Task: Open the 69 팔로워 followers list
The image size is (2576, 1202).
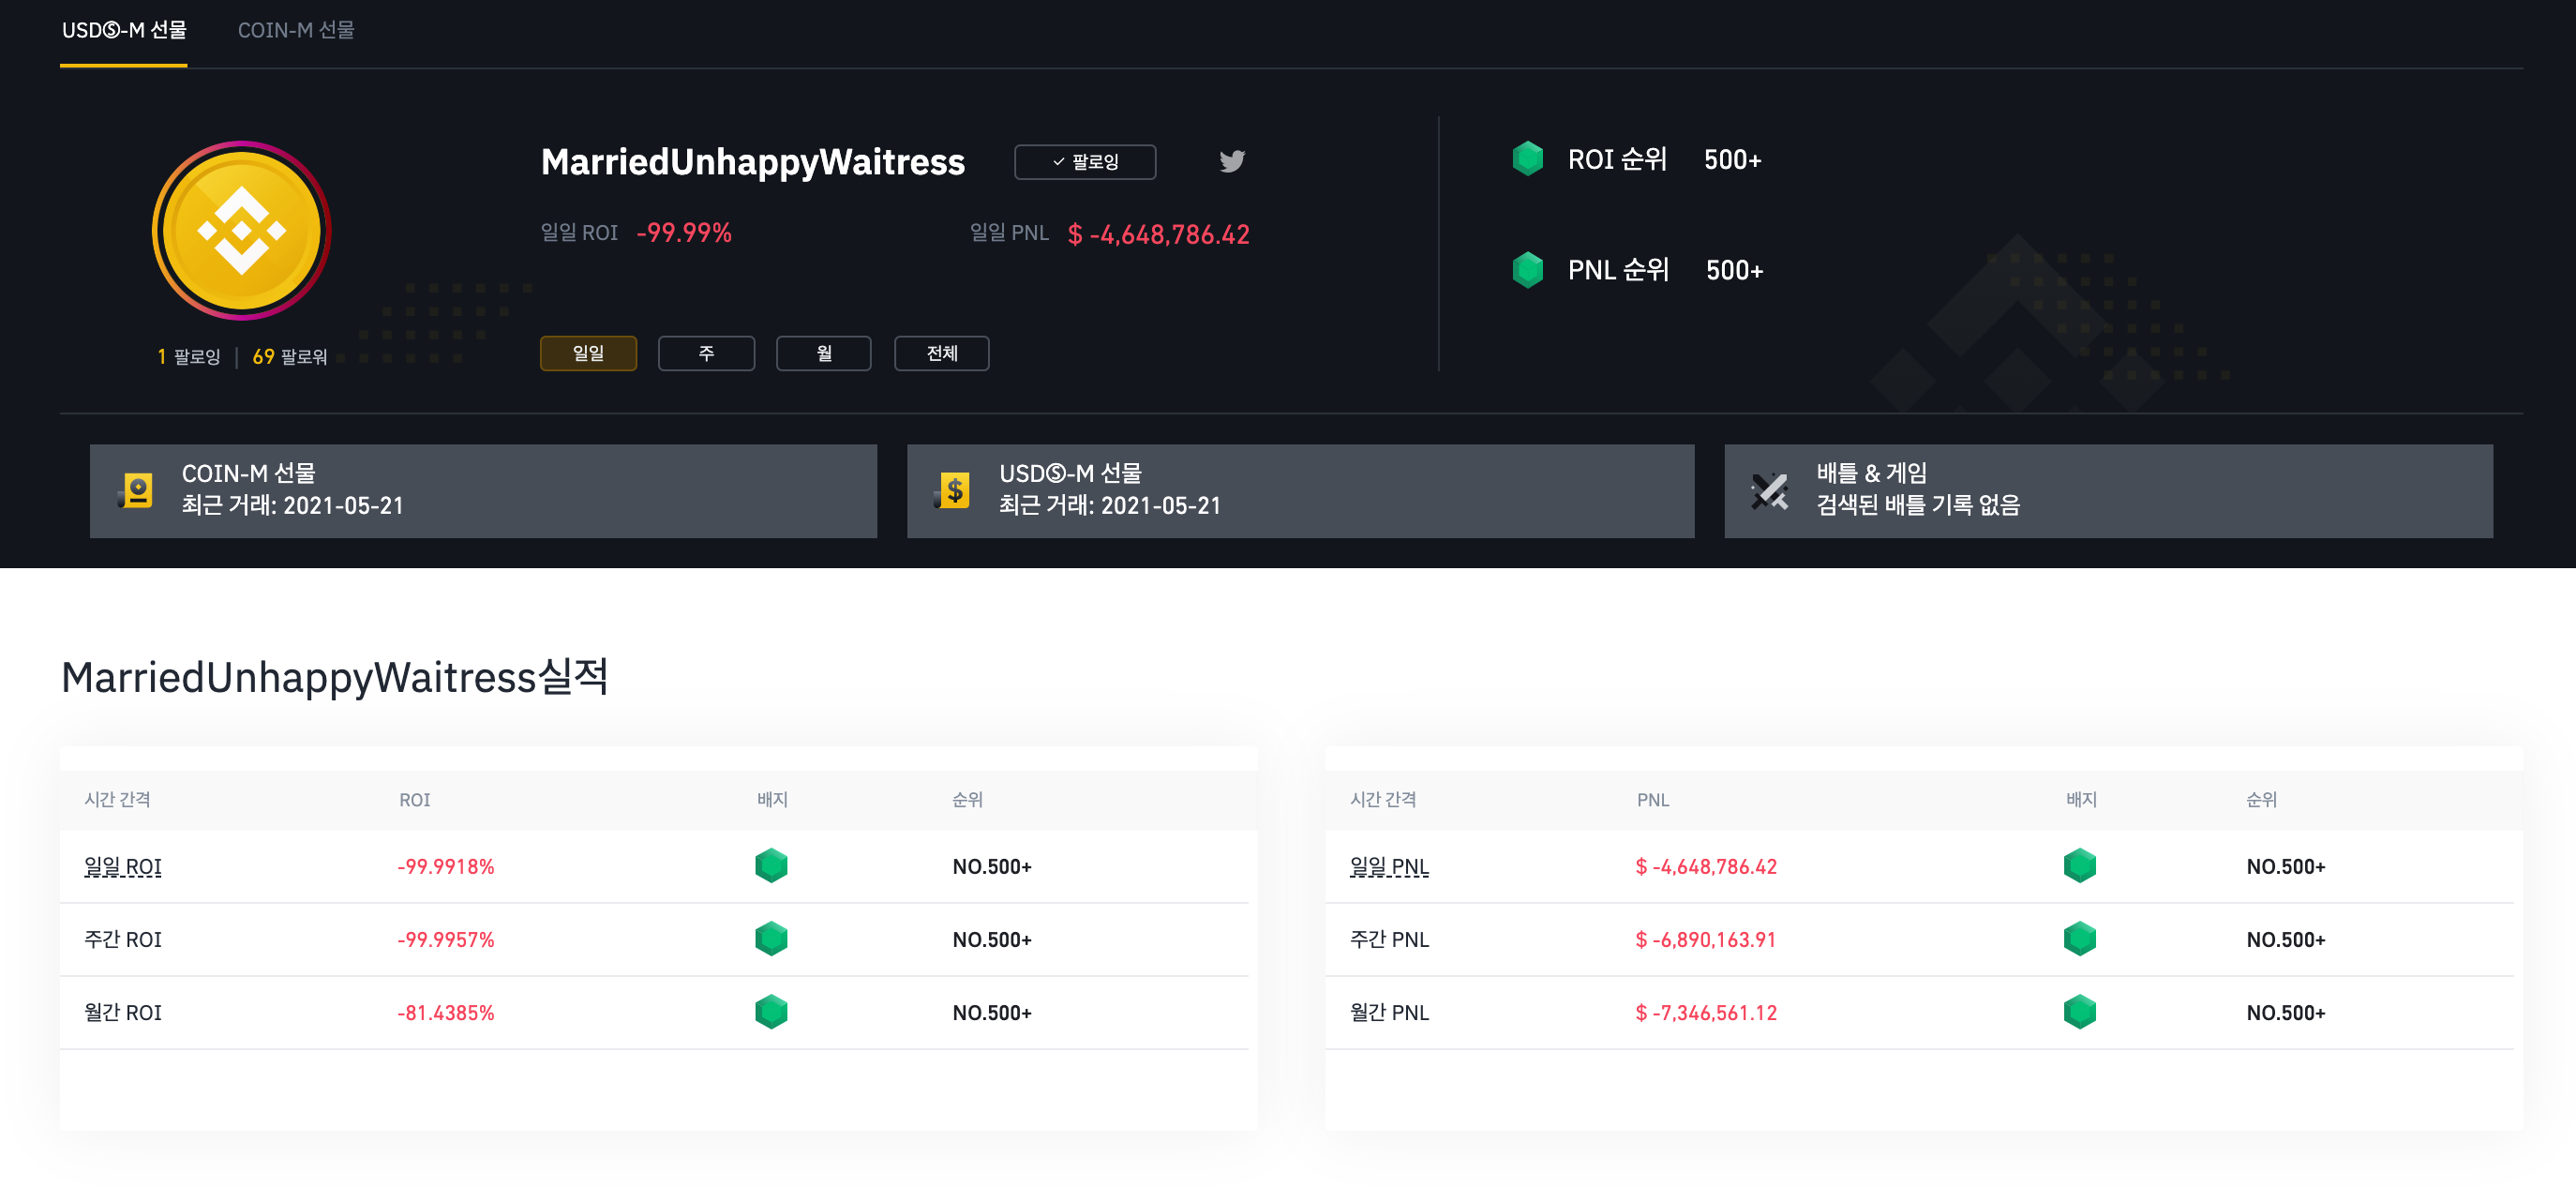Action: [x=290, y=357]
